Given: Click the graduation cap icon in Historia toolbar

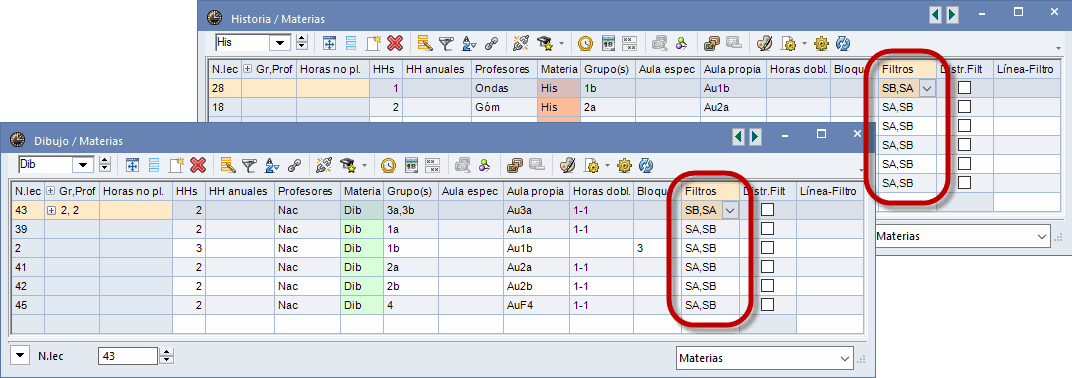Looking at the screenshot, I should coord(546,43).
